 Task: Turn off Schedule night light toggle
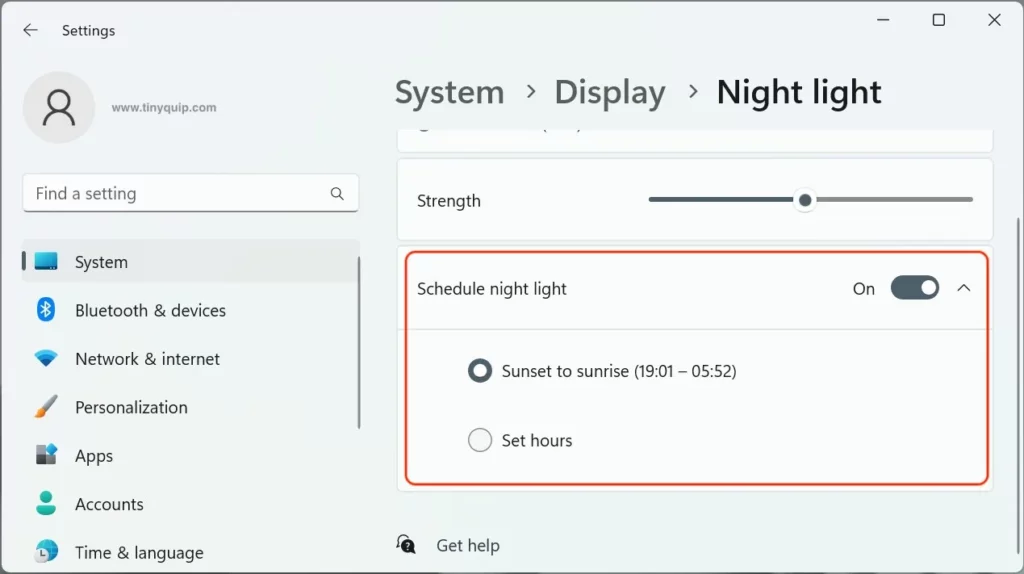point(915,288)
